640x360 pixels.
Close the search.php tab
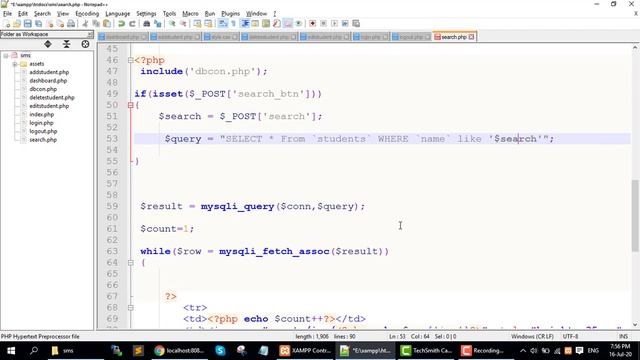(471, 37)
